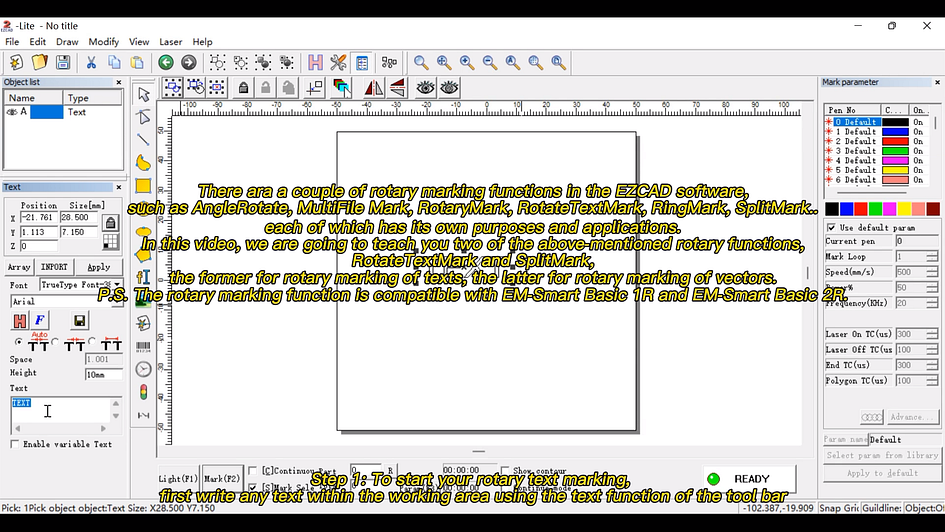Image resolution: width=945 pixels, height=532 pixels.
Task: Pick the yellow color in pen palette
Action: (x=904, y=209)
